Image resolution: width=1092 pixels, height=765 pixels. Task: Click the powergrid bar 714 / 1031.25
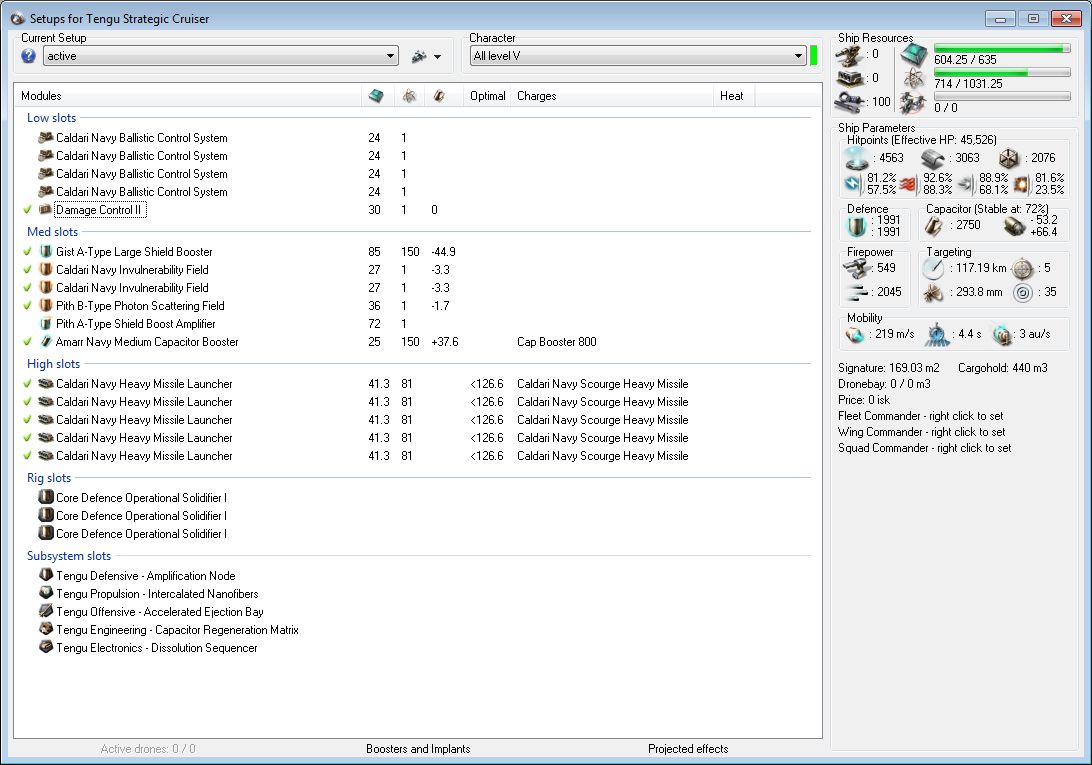point(1001,73)
